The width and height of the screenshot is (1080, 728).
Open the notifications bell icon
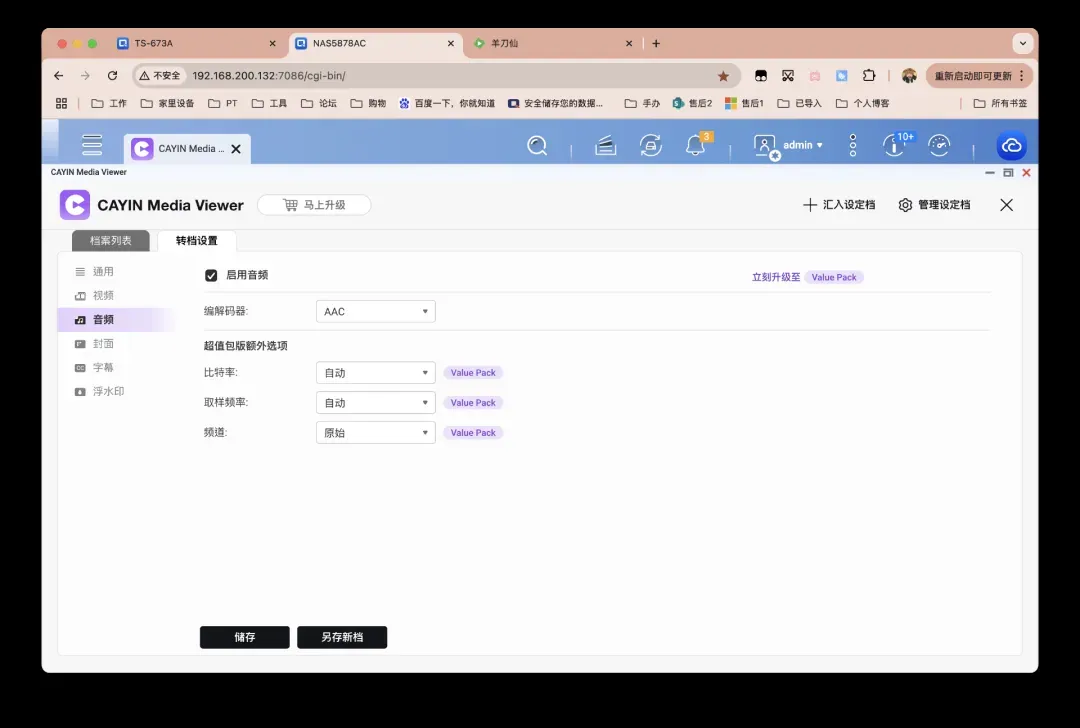[696, 146]
